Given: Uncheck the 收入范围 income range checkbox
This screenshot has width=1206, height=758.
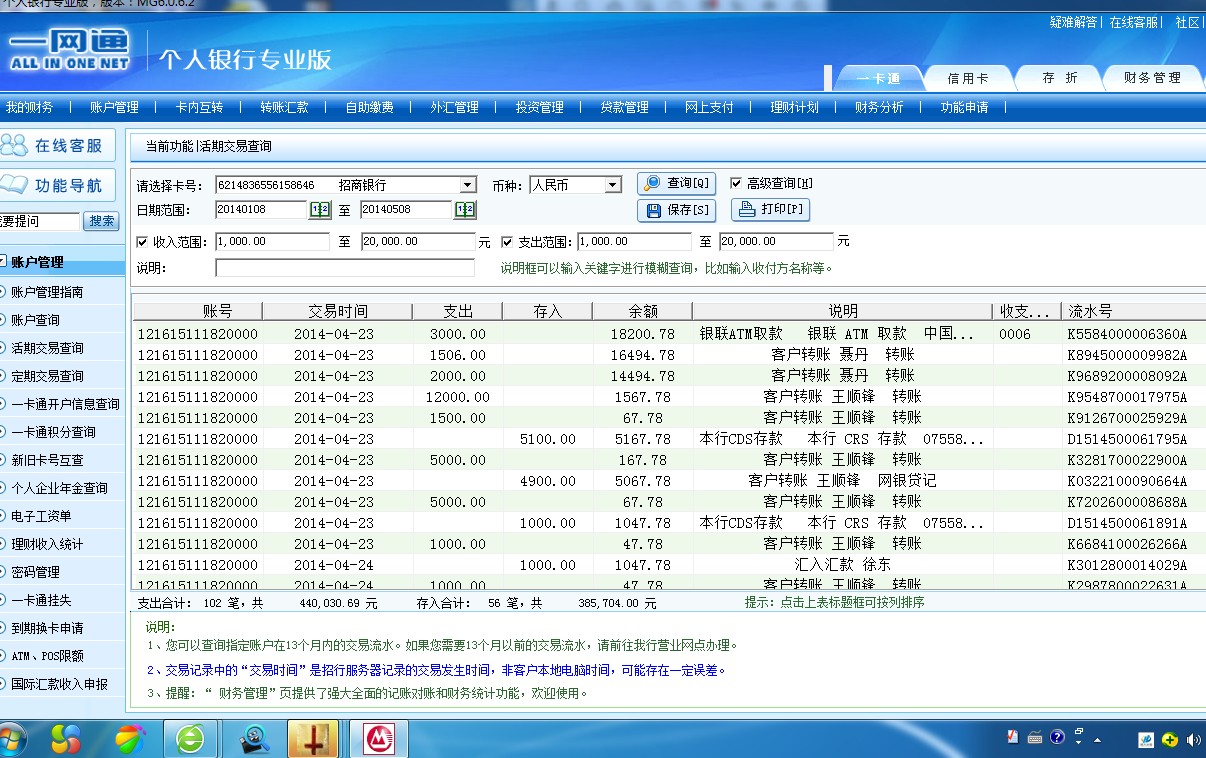Looking at the screenshot, I should [142, 242].
